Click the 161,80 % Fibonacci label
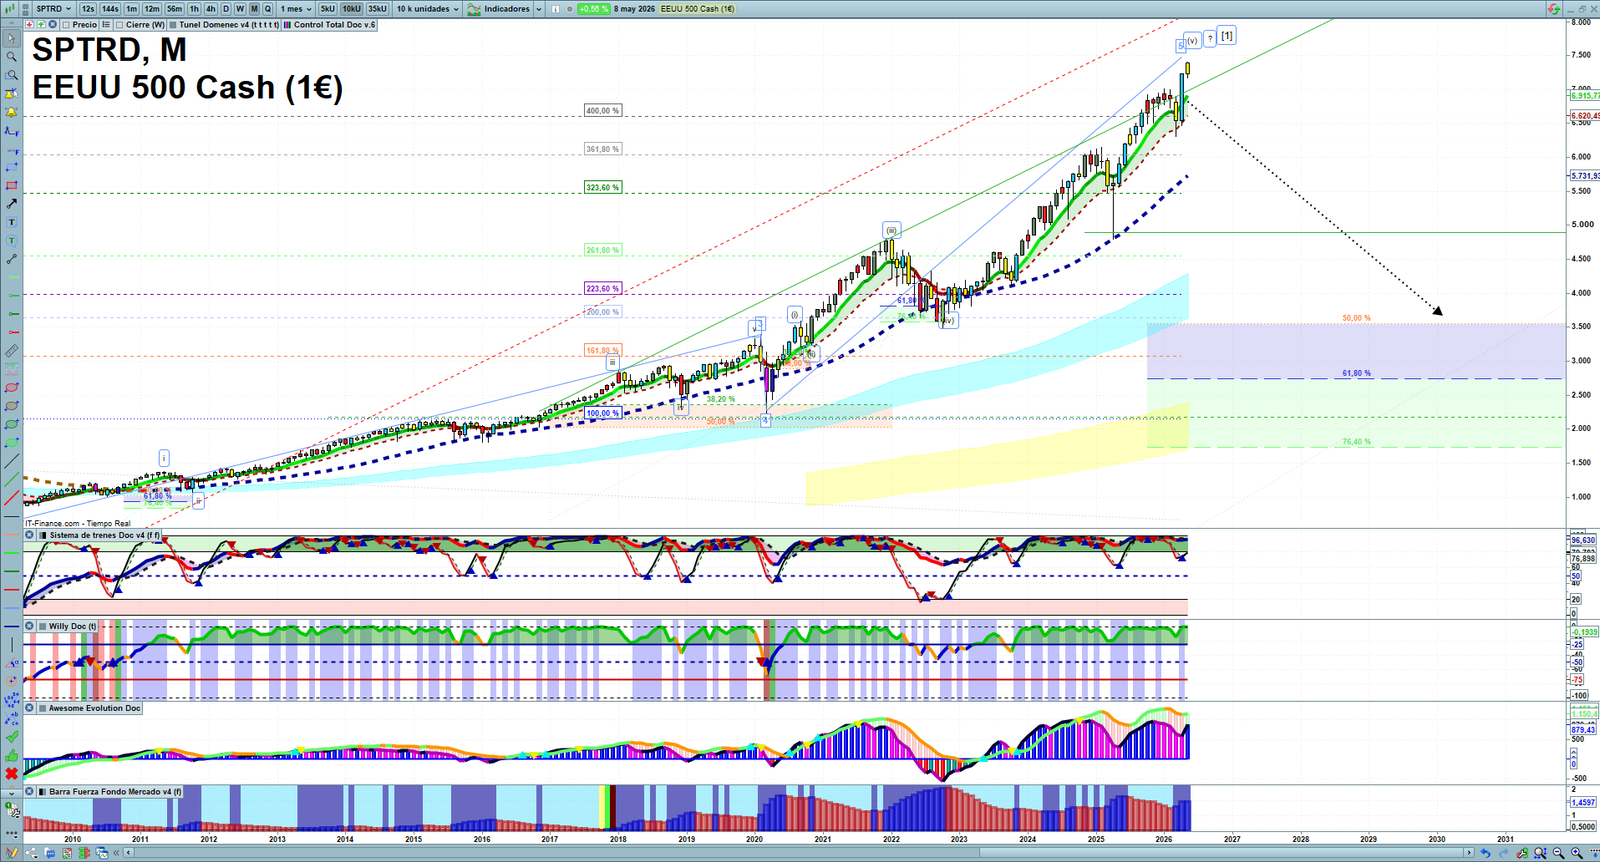 coord(603,350)
